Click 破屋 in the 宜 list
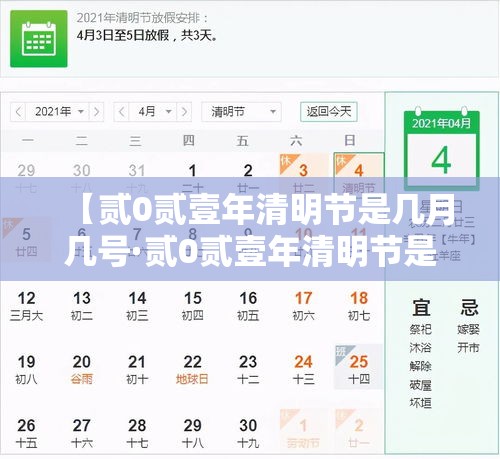 421,385
